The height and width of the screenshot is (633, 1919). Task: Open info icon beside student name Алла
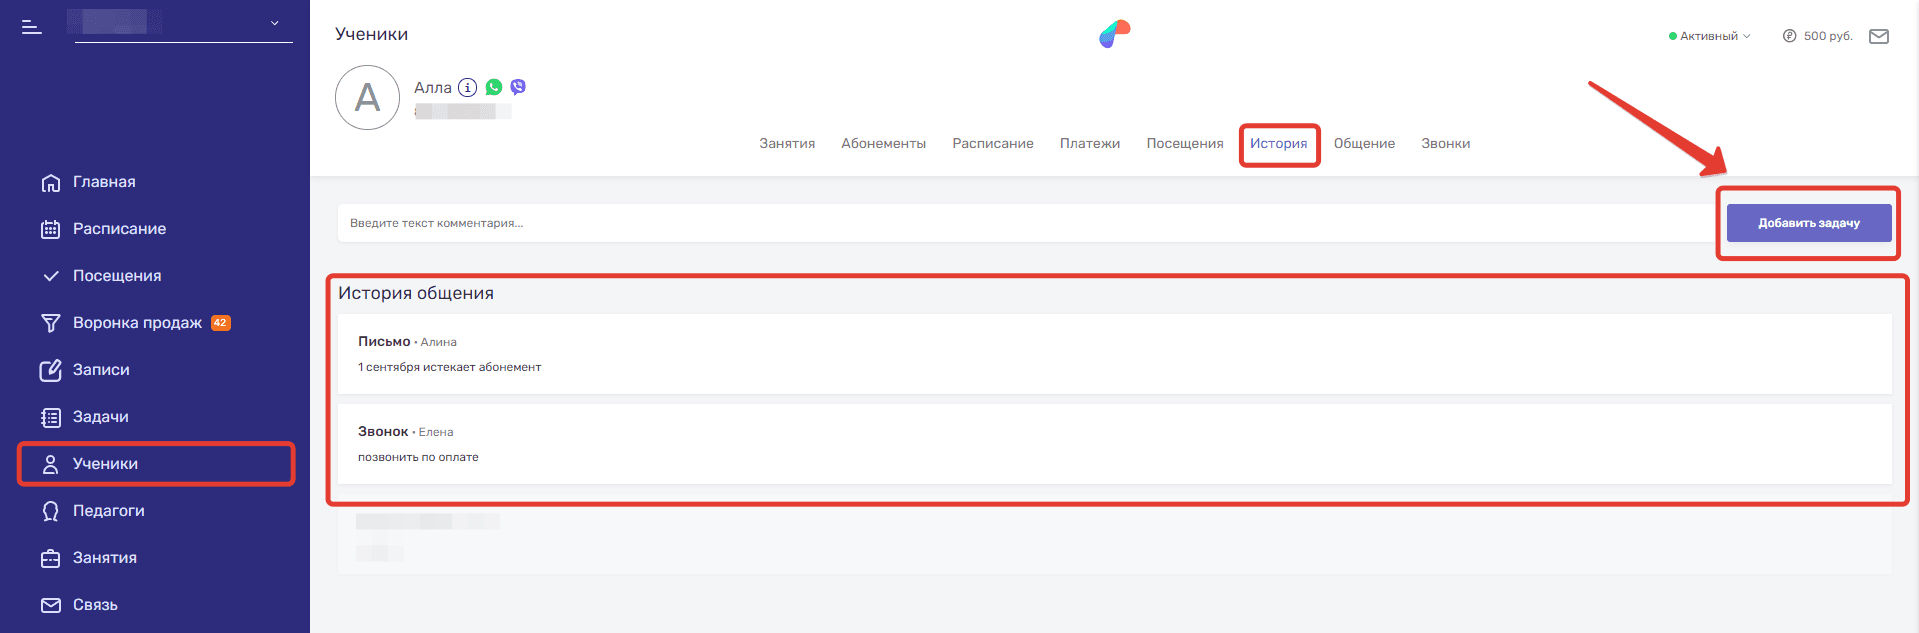coord(467,88)
